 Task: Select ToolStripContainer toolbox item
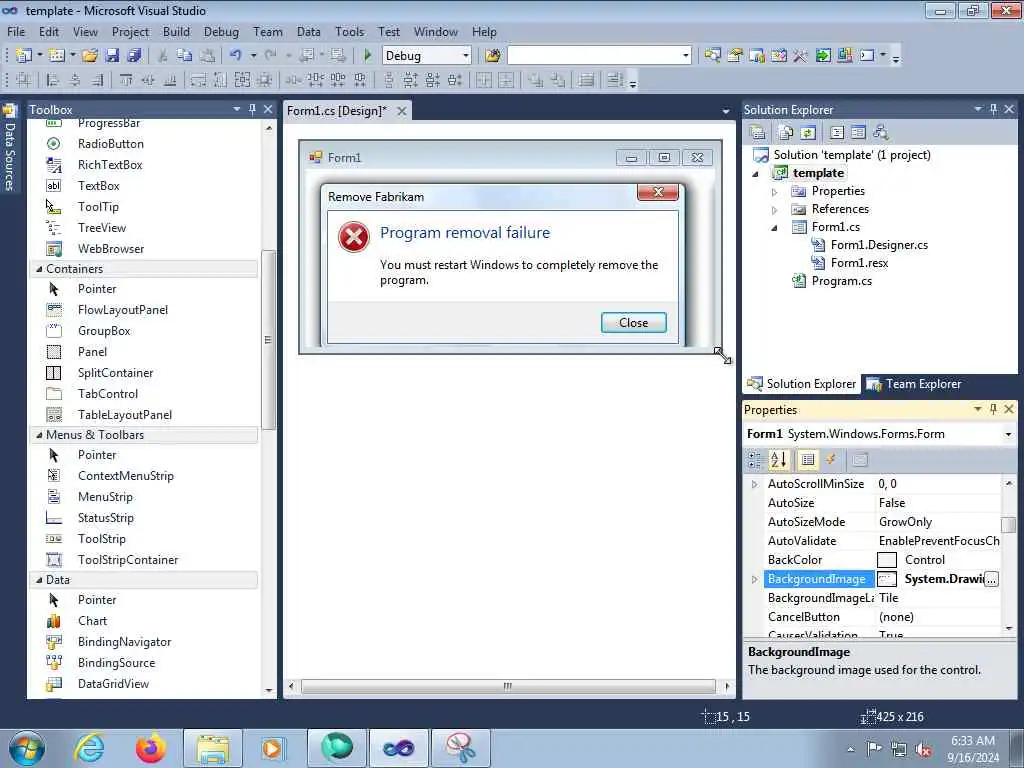(x=128, y=559)
